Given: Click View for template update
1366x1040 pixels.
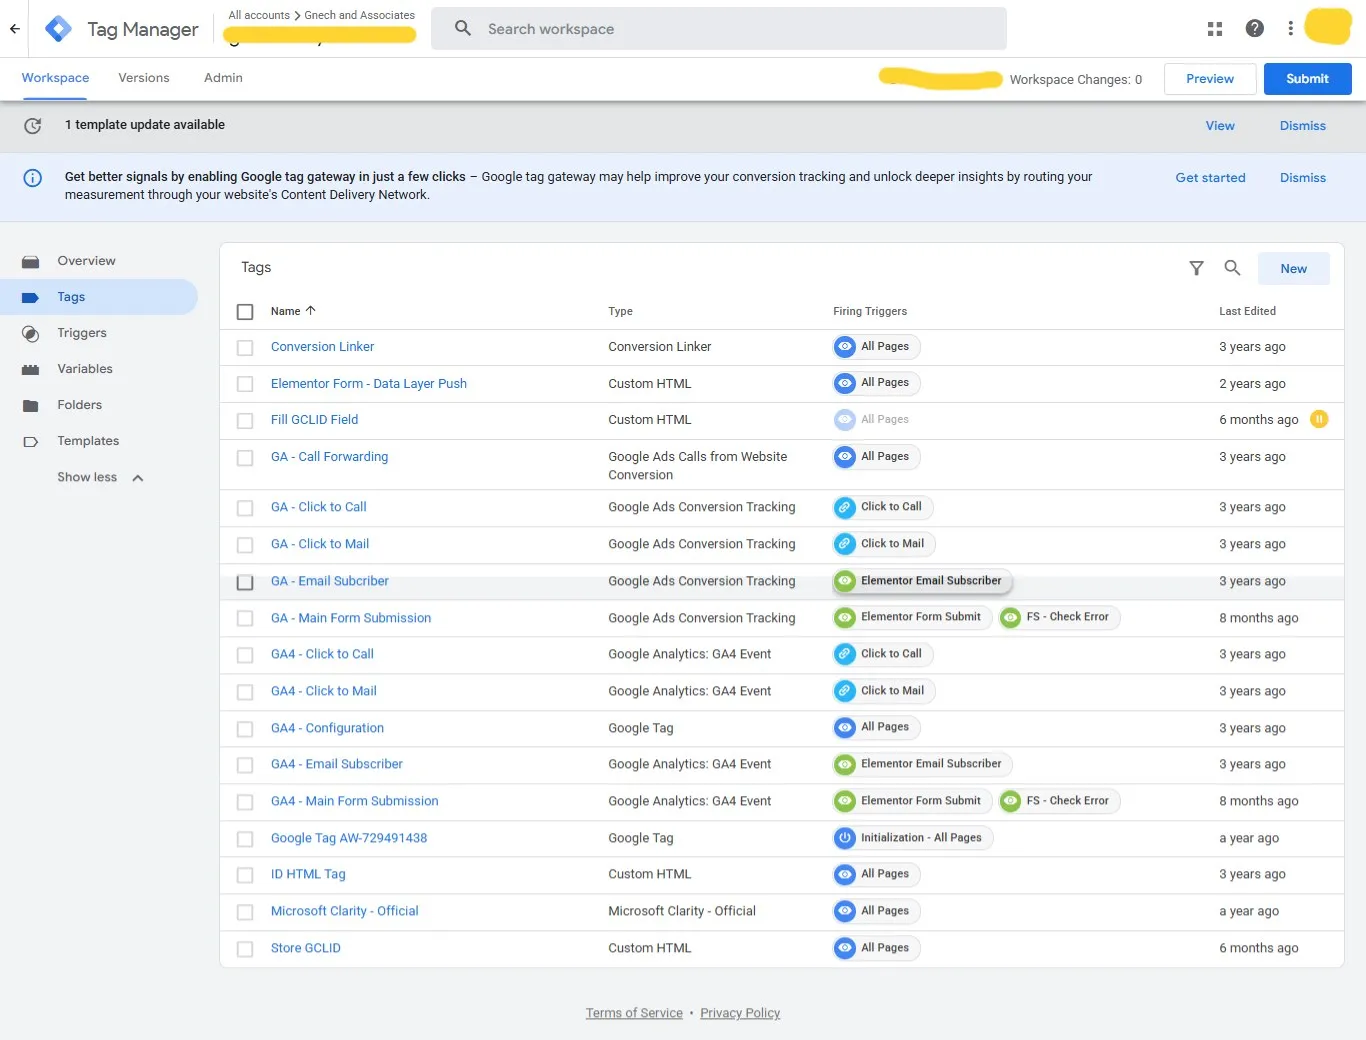Looking at the screenshot, I should (1220, 126).
